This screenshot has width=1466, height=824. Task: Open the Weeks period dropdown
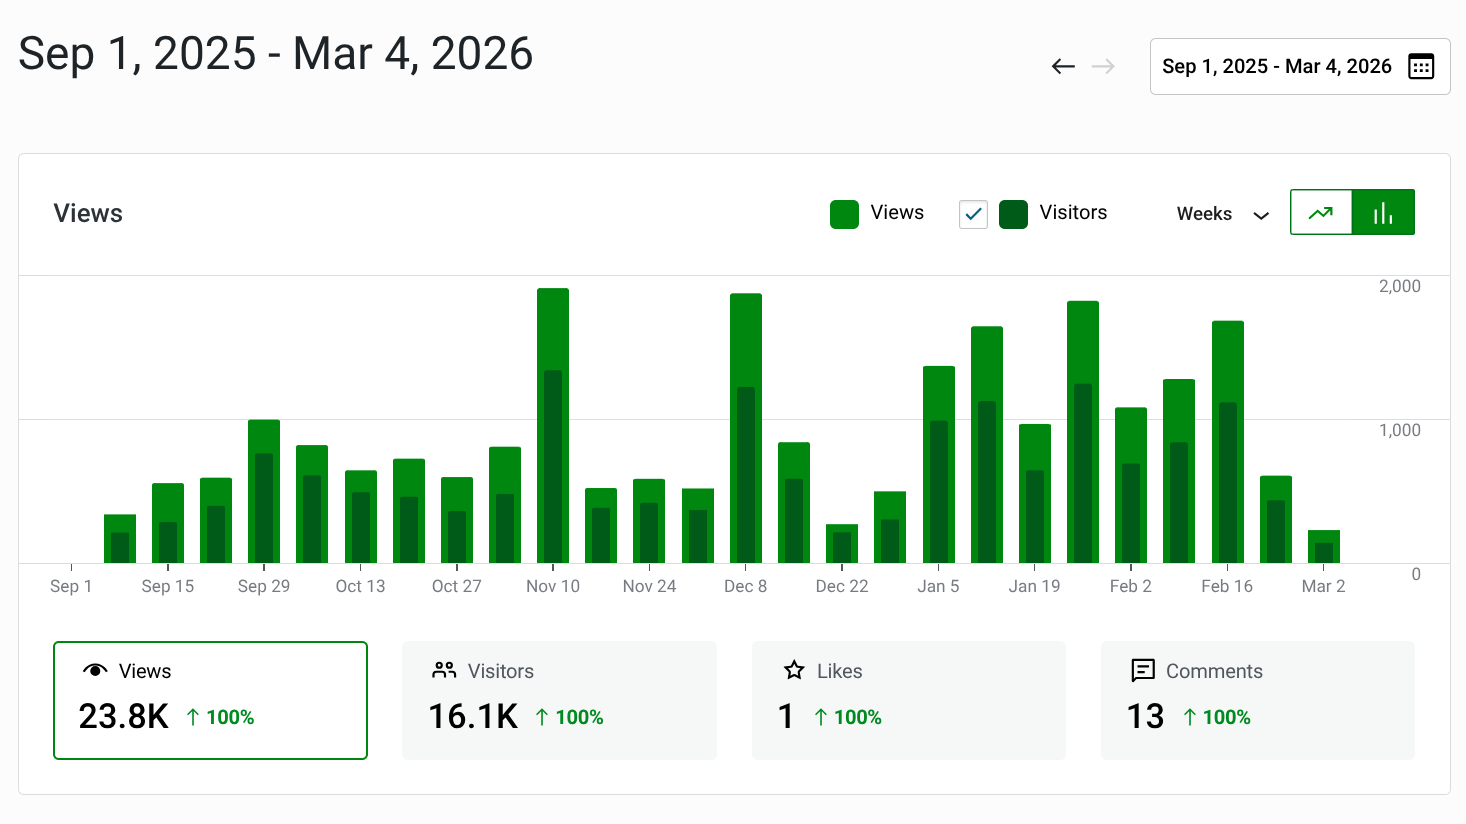tap(1220, 213)
